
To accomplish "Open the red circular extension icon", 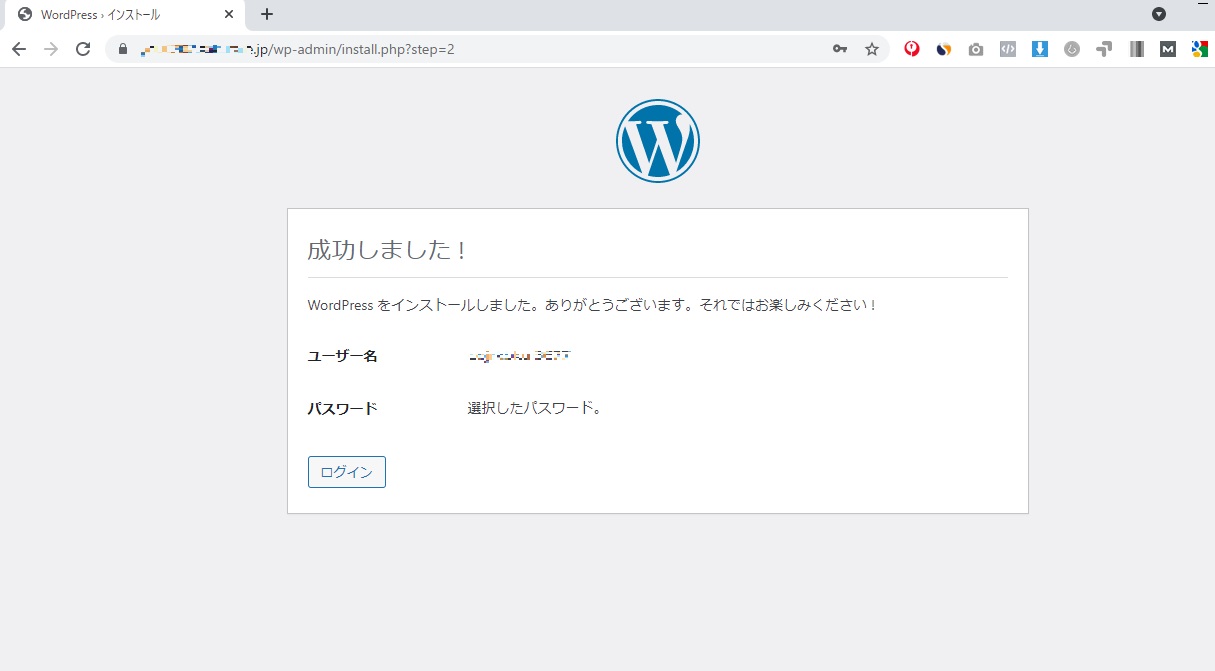I will (912, 49).
